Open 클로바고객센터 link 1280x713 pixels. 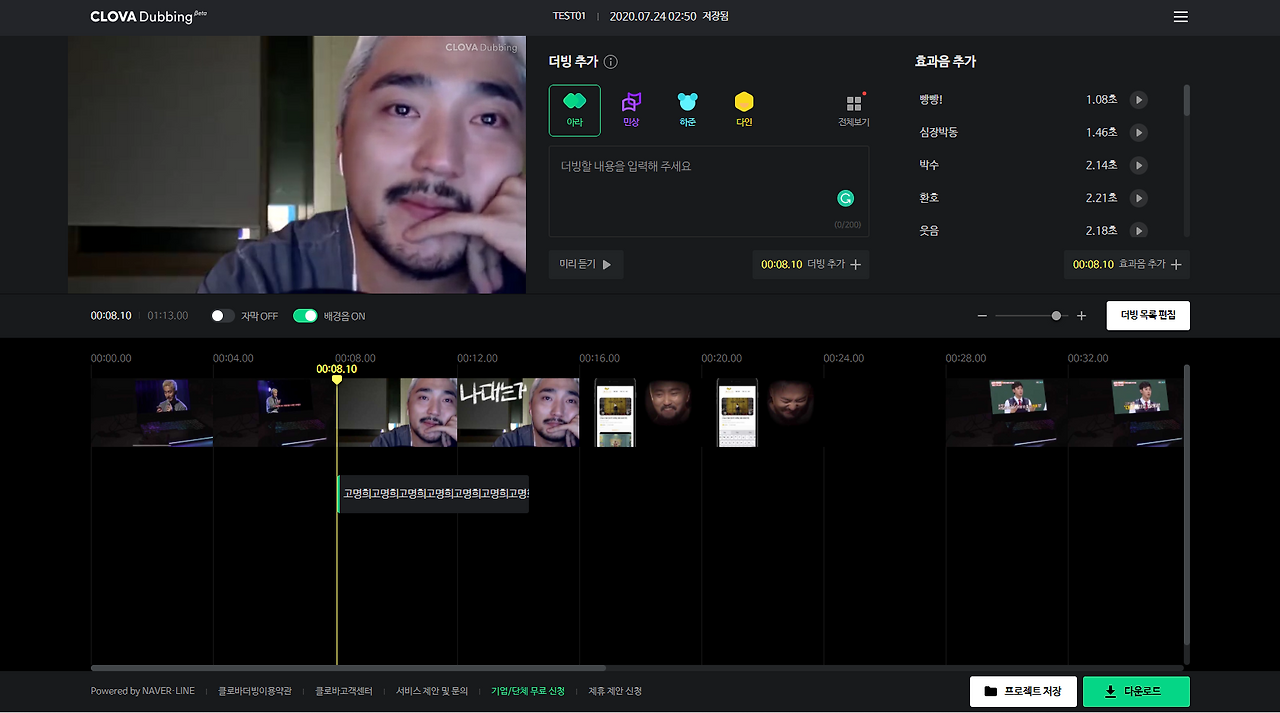click(344, 691)
